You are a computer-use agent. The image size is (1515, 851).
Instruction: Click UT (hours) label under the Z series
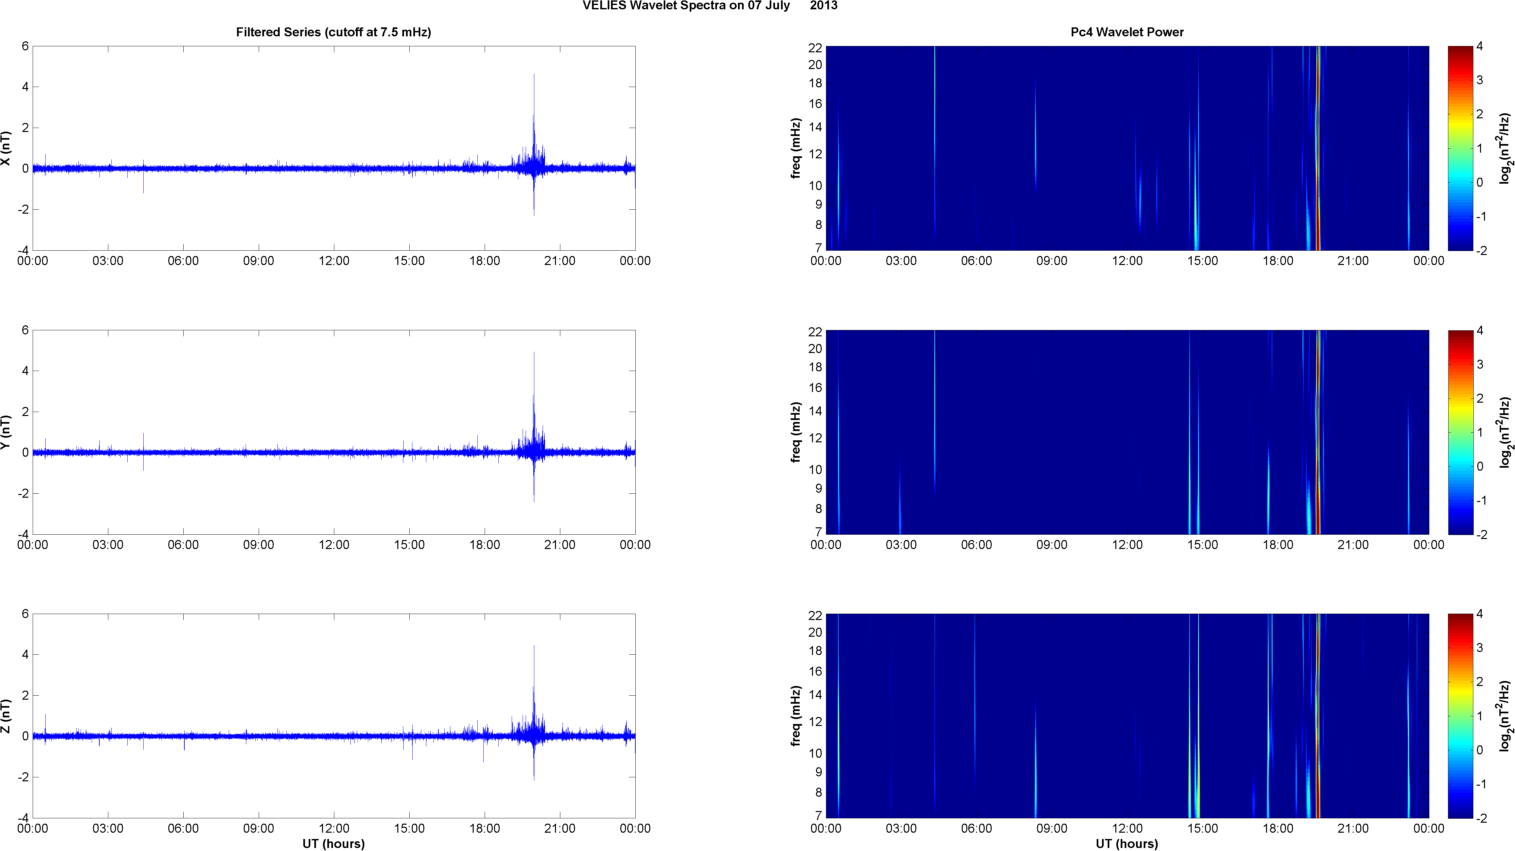(x=334, y=844)
